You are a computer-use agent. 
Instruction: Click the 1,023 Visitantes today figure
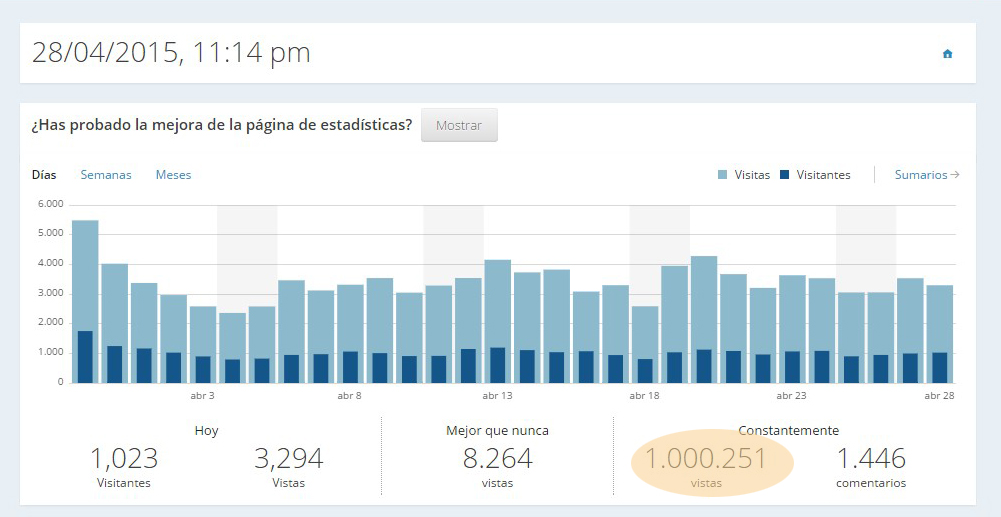[124, 459]
